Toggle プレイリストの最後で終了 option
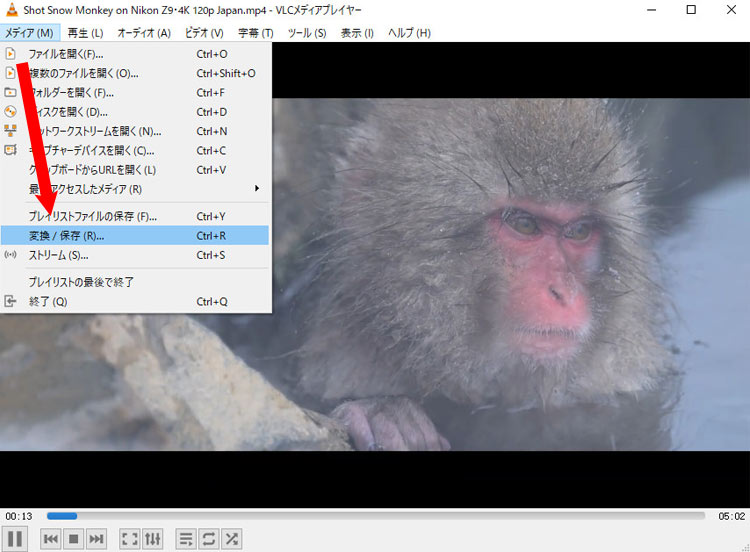The width and height of the screenshot is (750, 552). tap(135, 282)
